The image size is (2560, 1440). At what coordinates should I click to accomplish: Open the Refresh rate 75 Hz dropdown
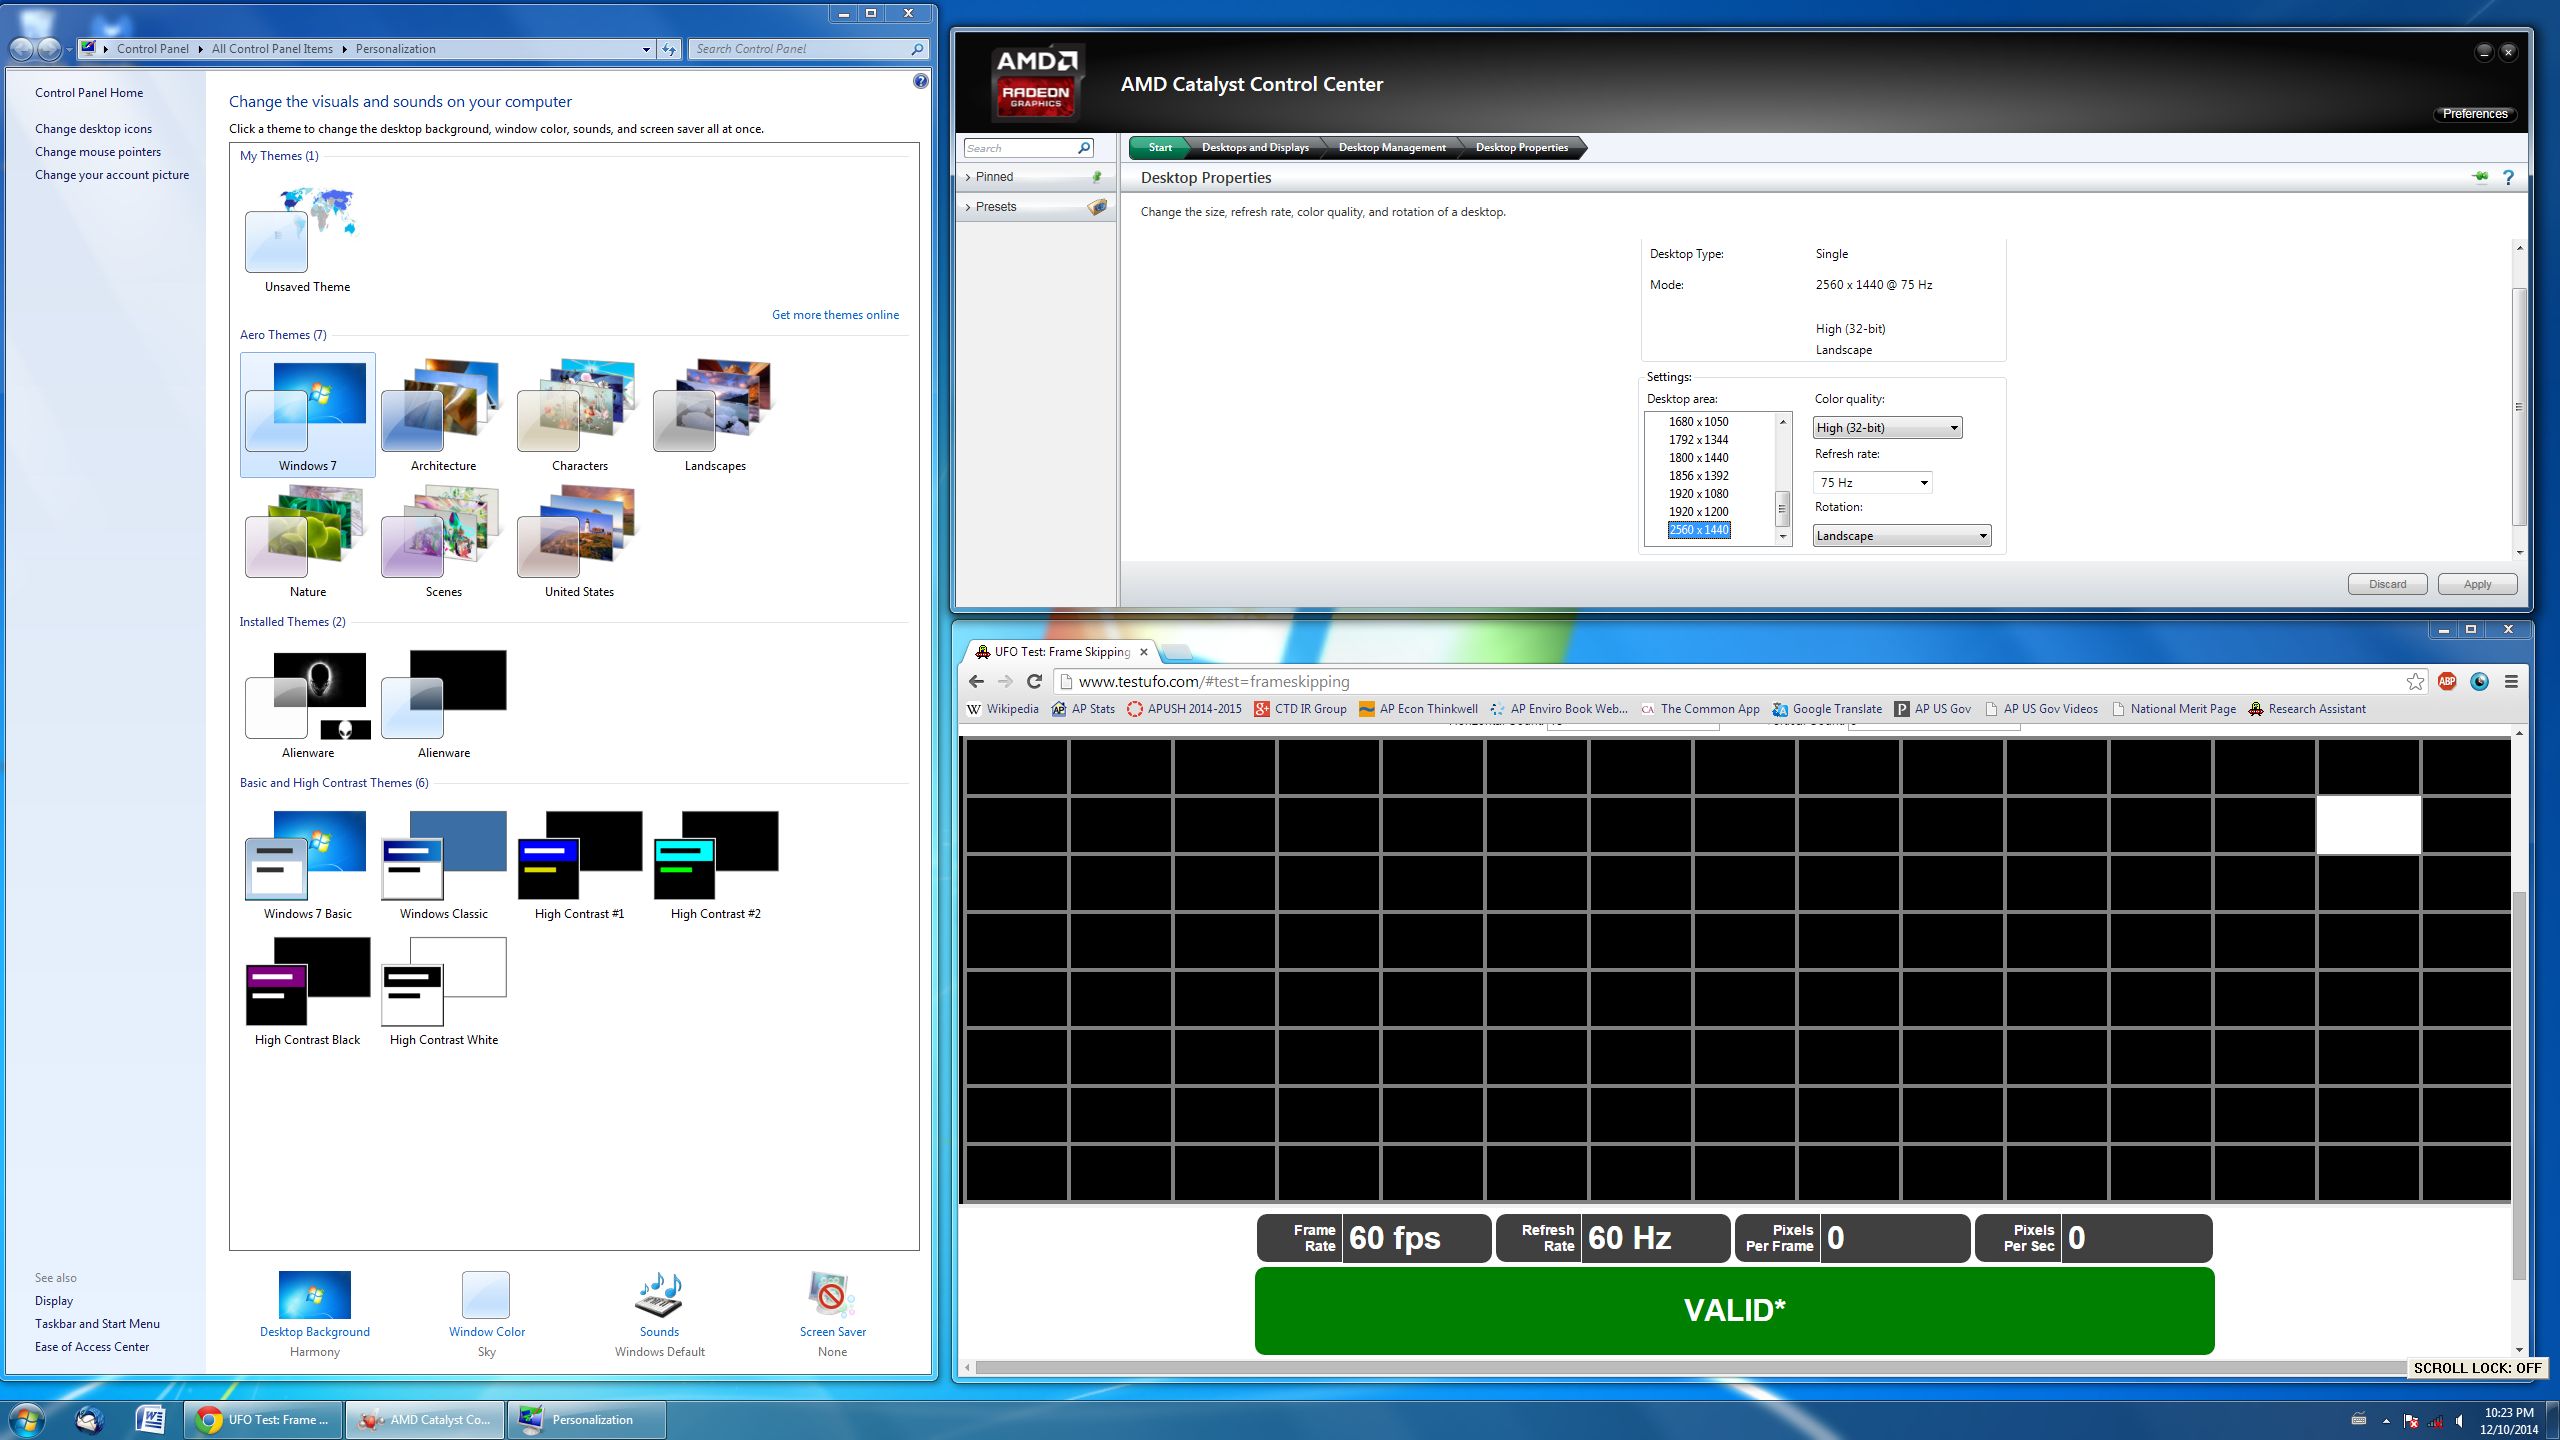1872,483
